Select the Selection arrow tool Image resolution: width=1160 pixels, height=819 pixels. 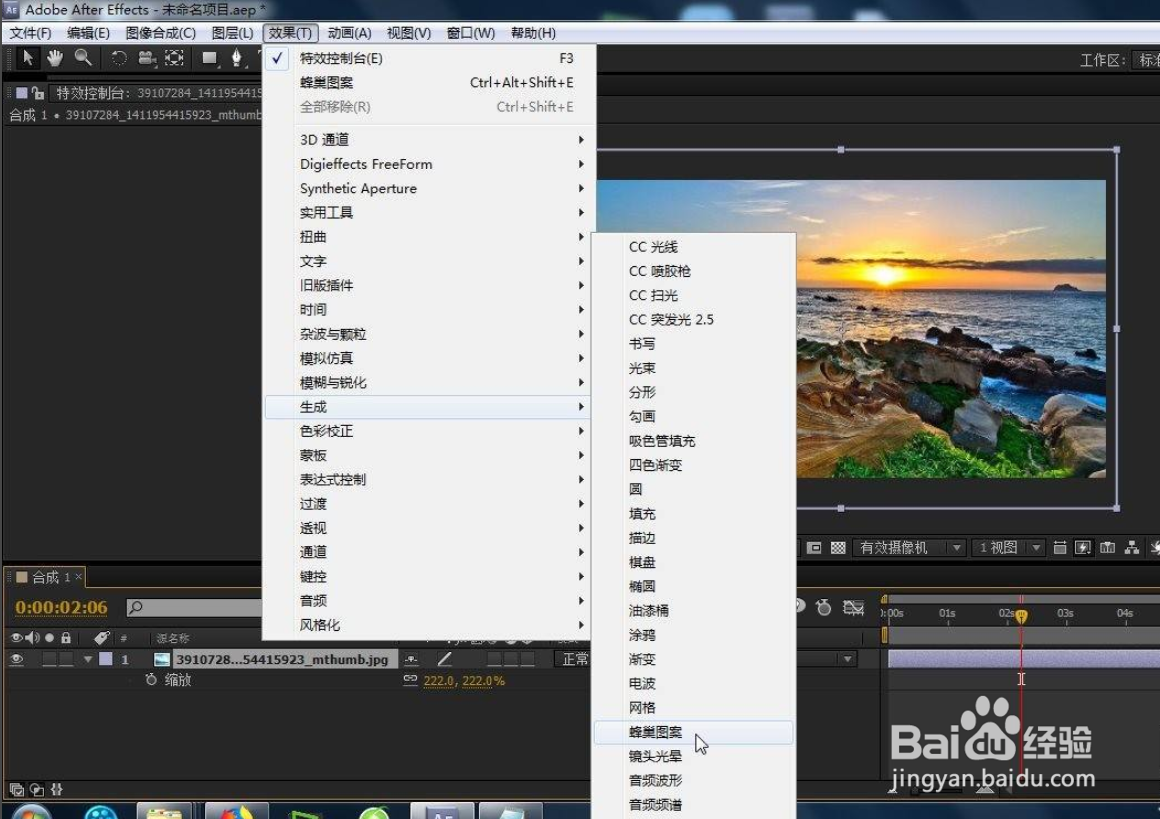click(x=28, y=58)
